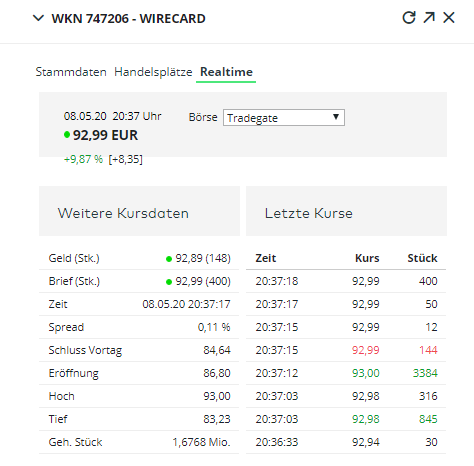Click the Brief (Stk.) label
474x466 pixels.
[x=74, y=281]
